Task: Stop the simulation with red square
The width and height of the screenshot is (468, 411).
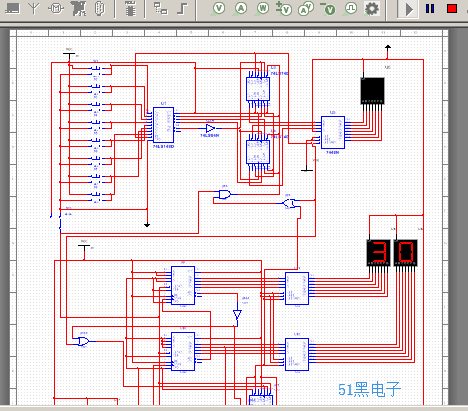Action: 452,9
